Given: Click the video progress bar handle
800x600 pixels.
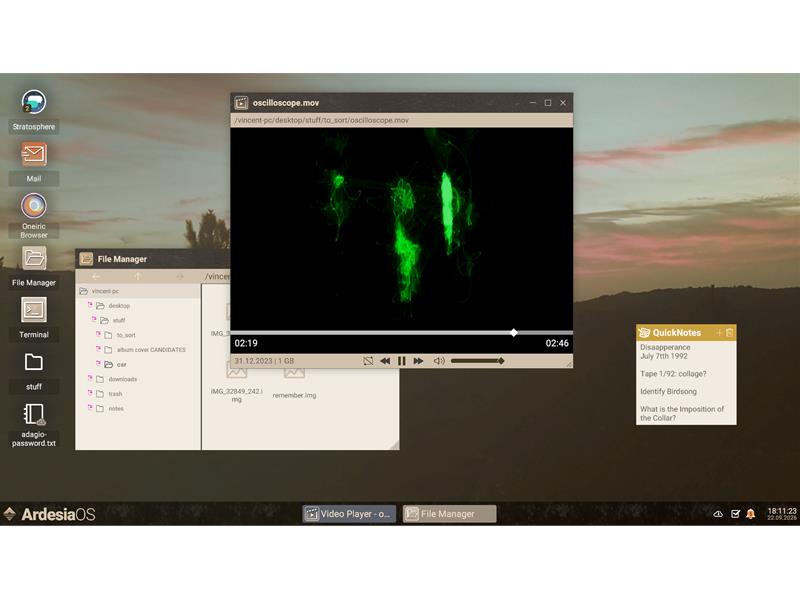Looking at the screenshot, I should coord(514,333).
